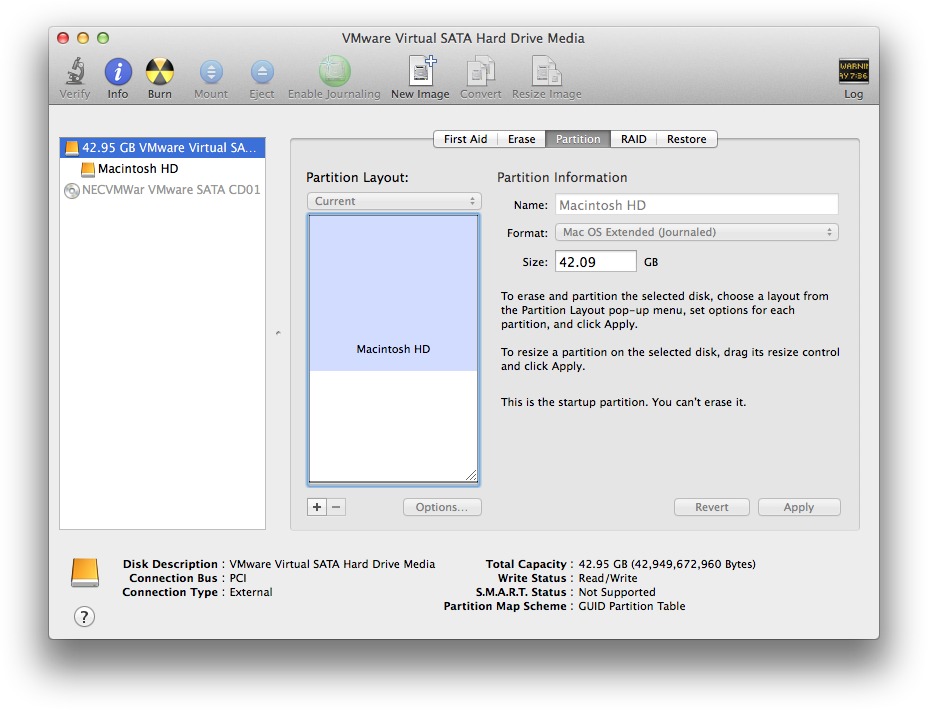Click the Options... button
This screenshot has height=710, width=928.
tap(442, 507)
